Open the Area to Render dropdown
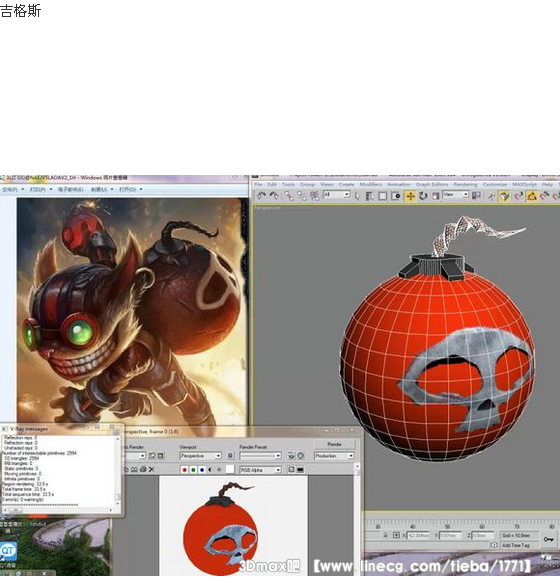Viewport: 560px width, 583px height. click(x=135, y=456)
